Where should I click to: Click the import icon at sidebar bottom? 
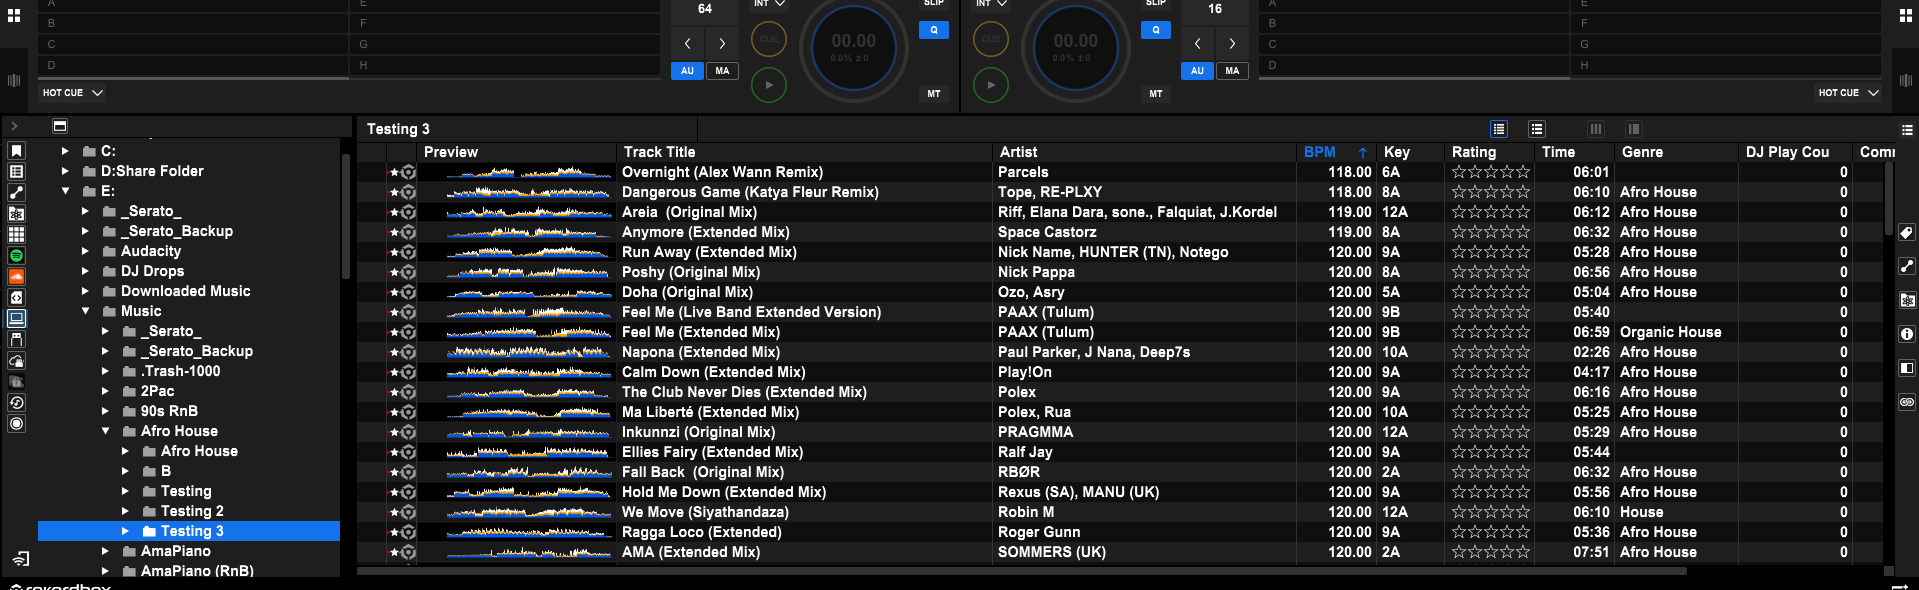(x=21, y=559)
